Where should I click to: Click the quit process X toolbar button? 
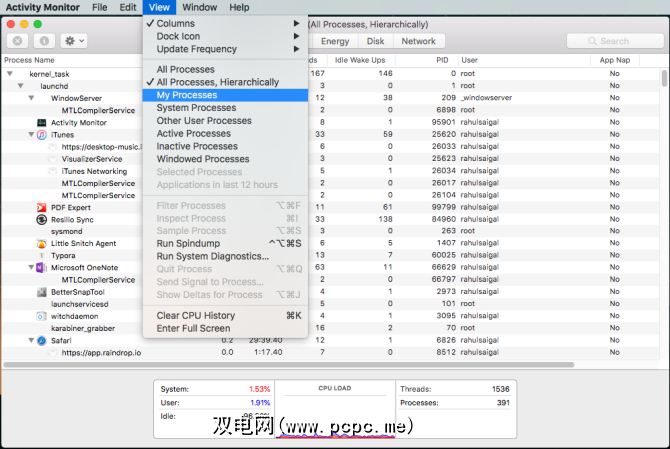pos(18,41)
